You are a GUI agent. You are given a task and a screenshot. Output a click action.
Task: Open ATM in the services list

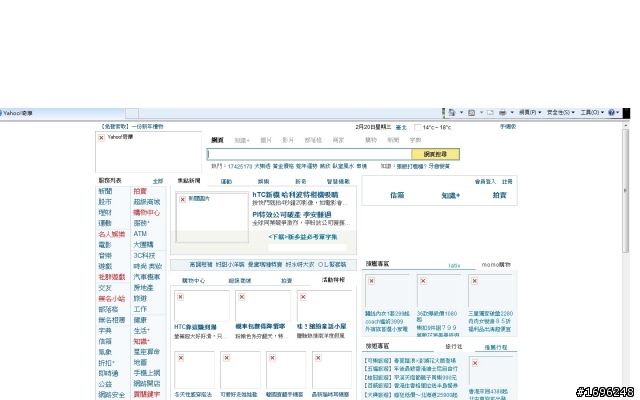coord(140,233)
